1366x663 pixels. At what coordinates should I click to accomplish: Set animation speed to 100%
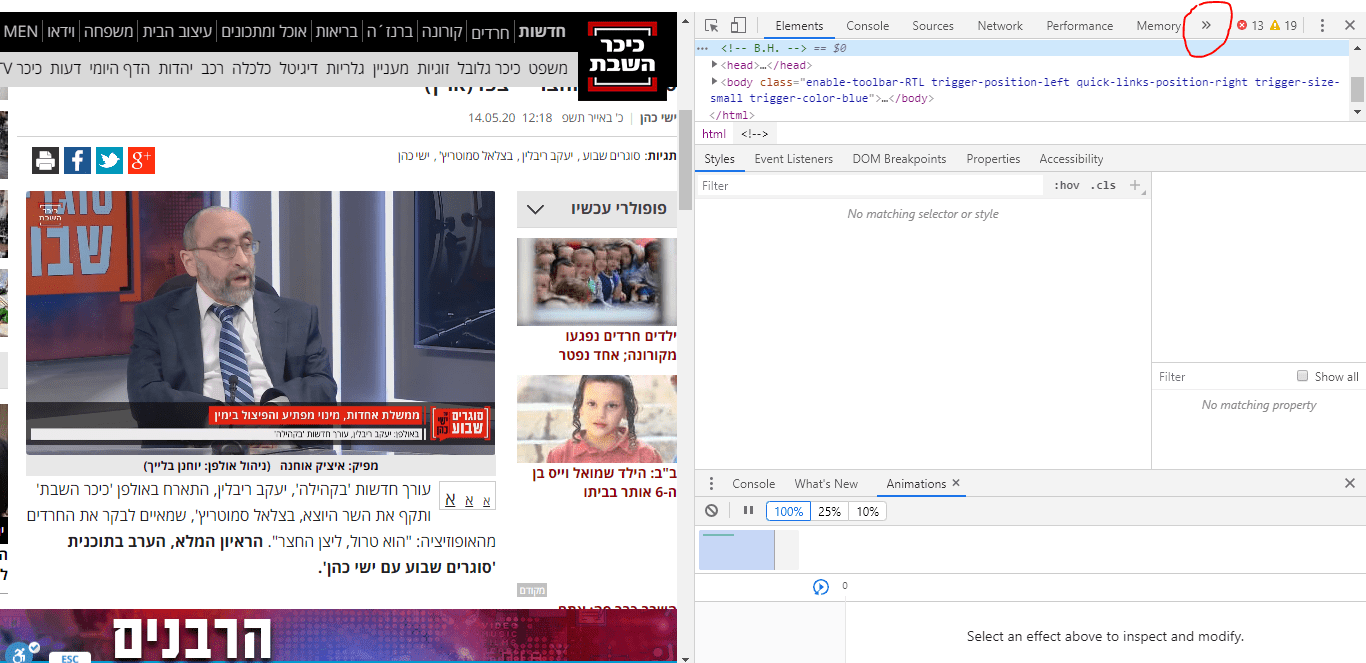coord(788,511)
